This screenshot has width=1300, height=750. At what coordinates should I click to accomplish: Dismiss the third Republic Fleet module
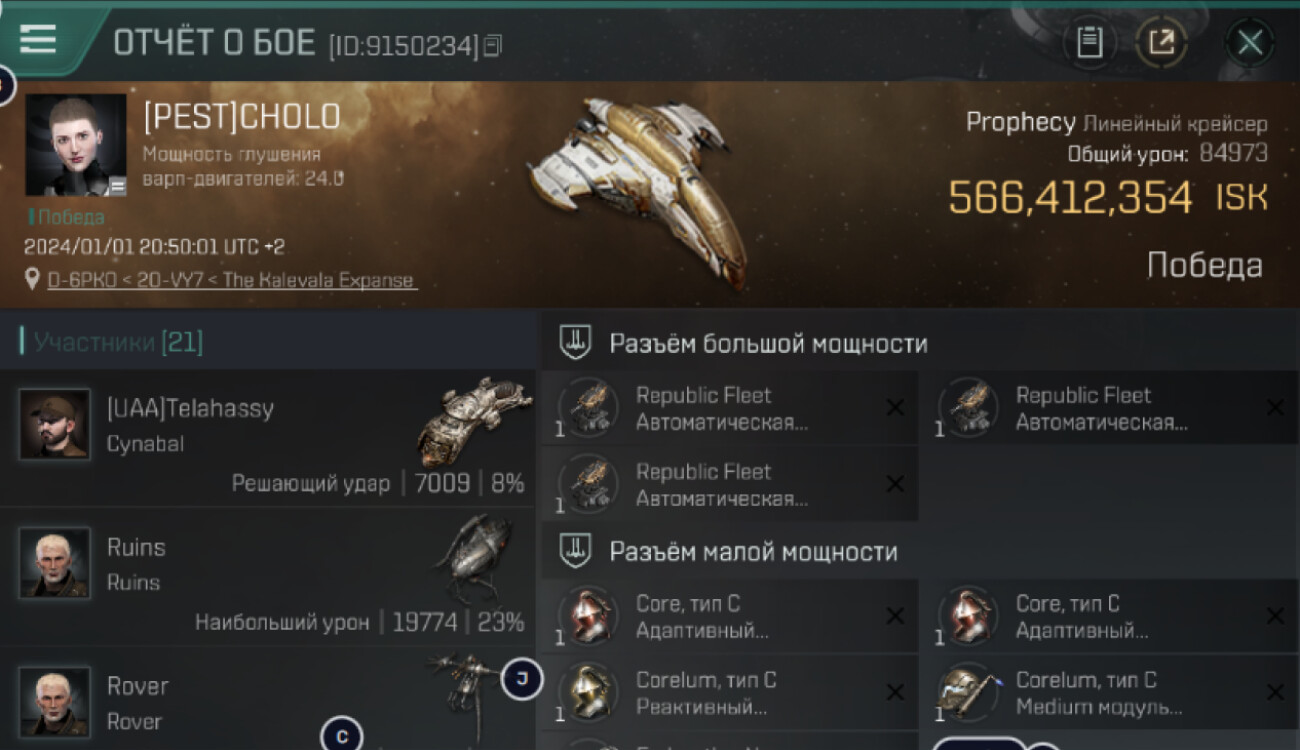[x=895, y=484]
